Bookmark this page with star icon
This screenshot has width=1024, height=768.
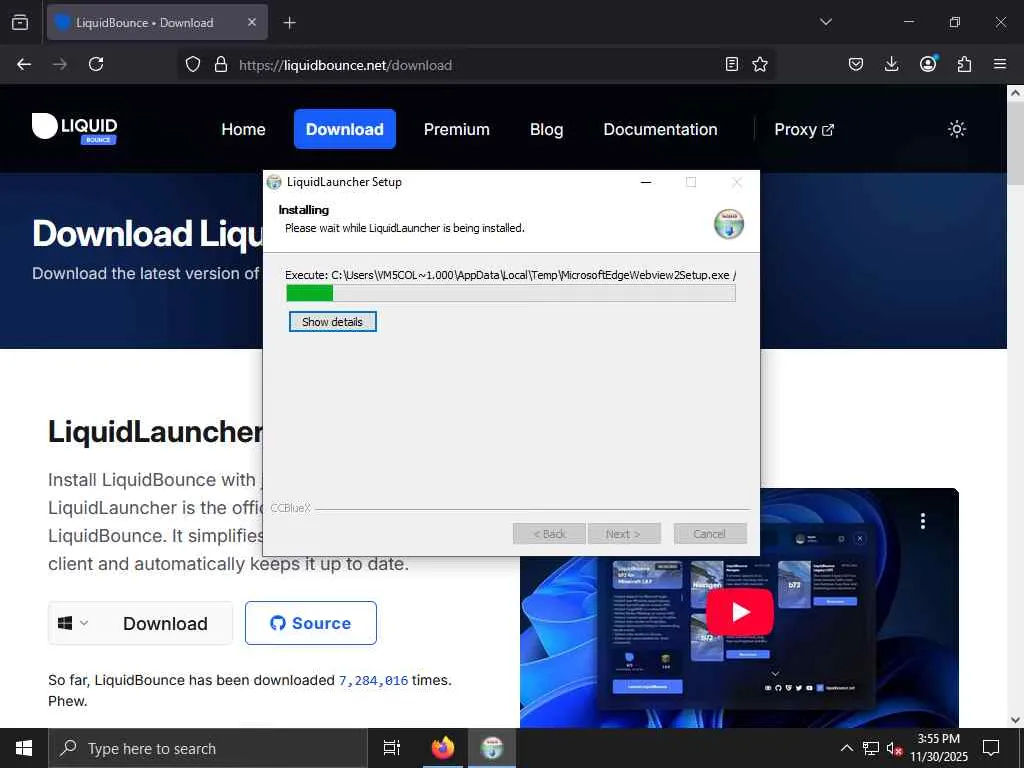pos(760,64)
